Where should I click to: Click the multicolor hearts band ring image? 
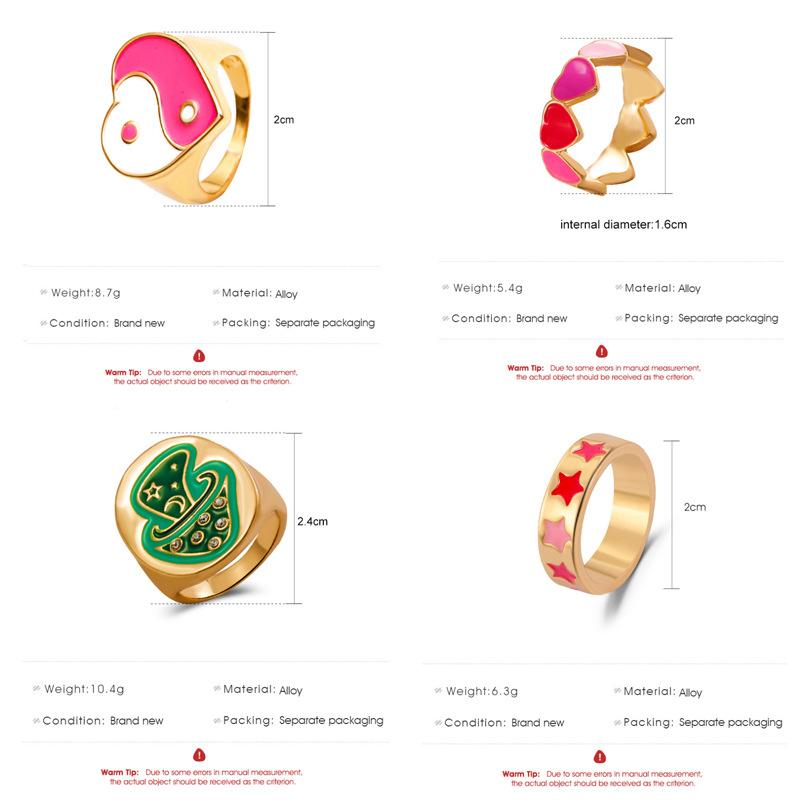coord(602,117)
